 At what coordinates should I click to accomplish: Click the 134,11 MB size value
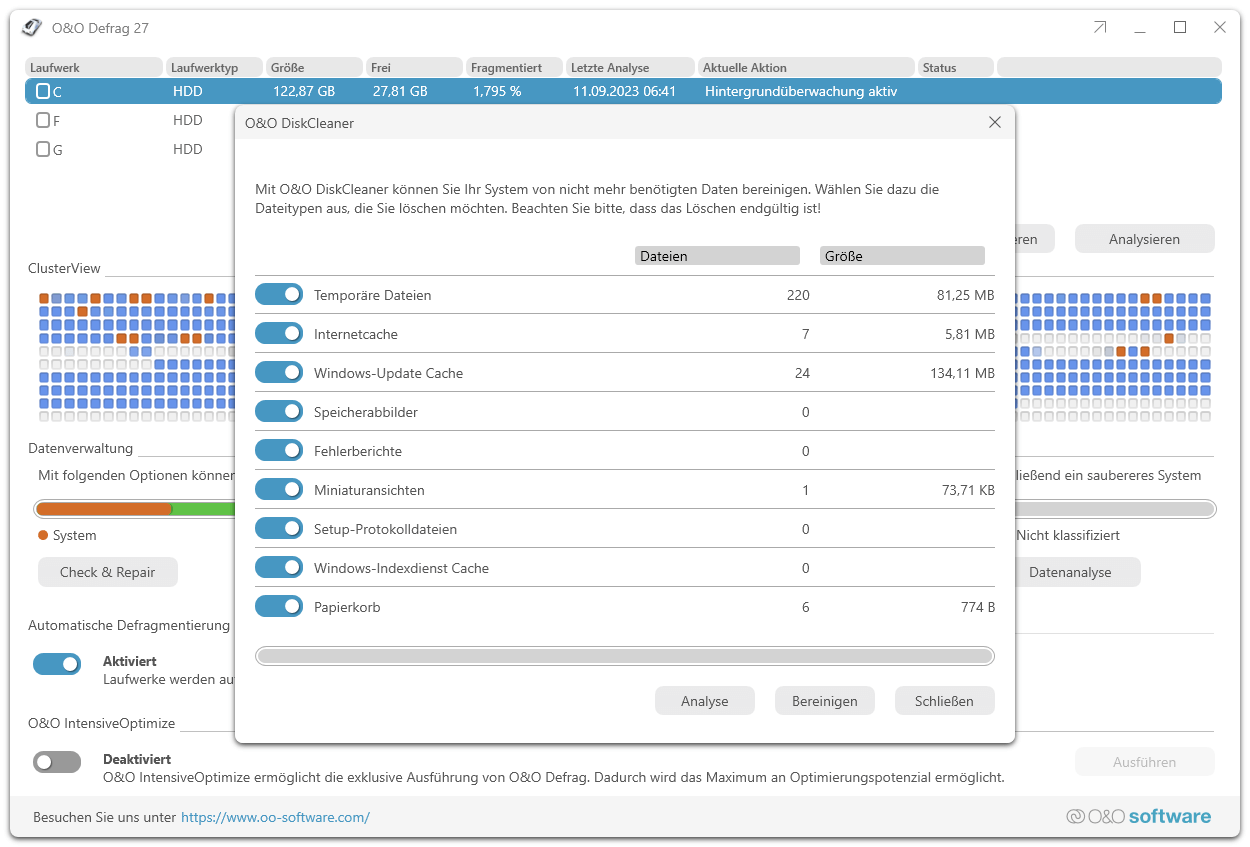point(962,373)
